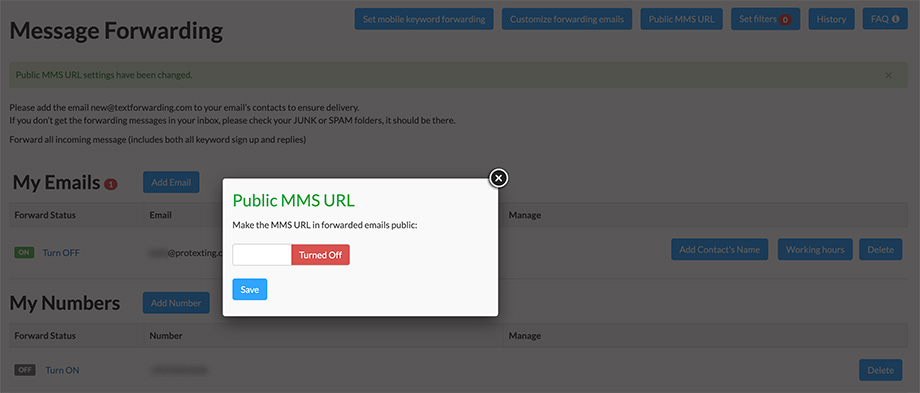Open the FAQ info button
The height and width of the screenshot is (393, 920).
click(885, 19)
